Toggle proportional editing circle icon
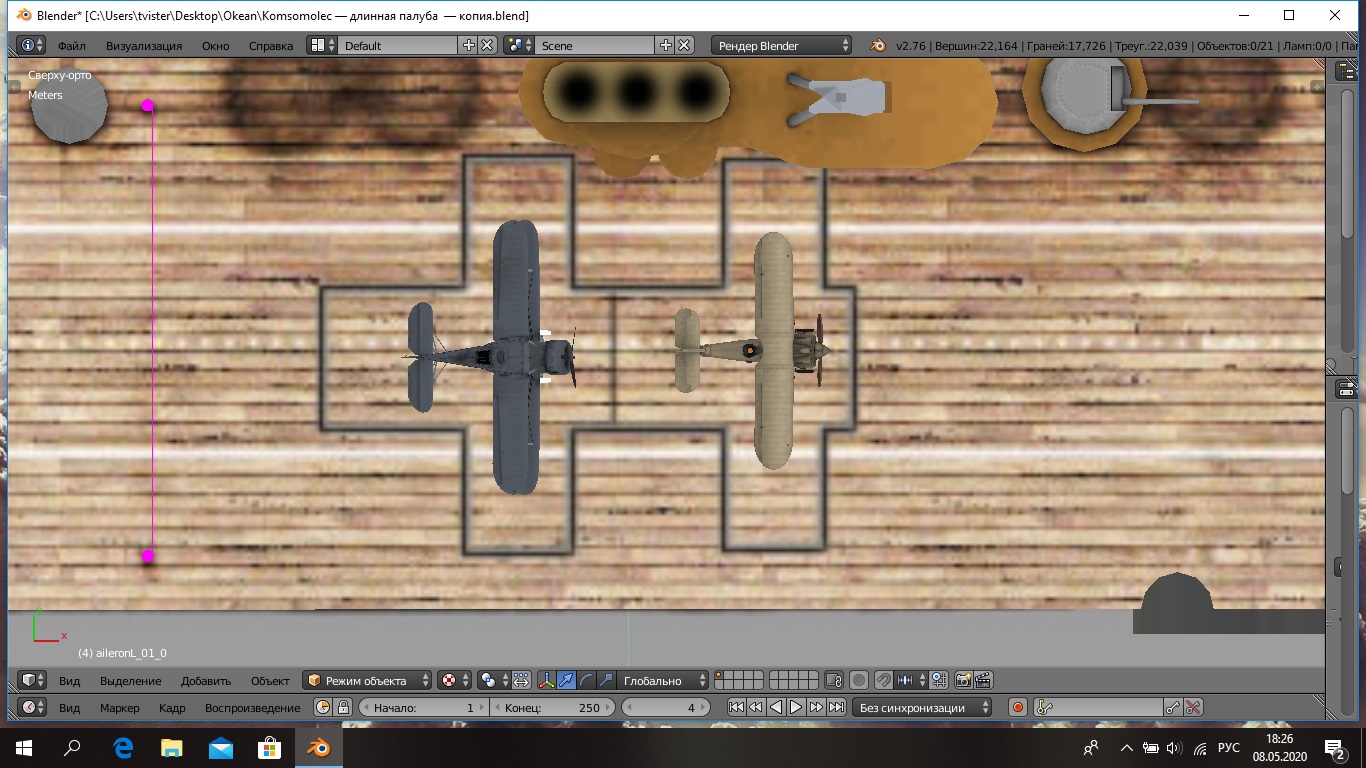Image resolution: width=1366 pixels, height=768 pixels. pyautogui.click(x=859, y=680)
